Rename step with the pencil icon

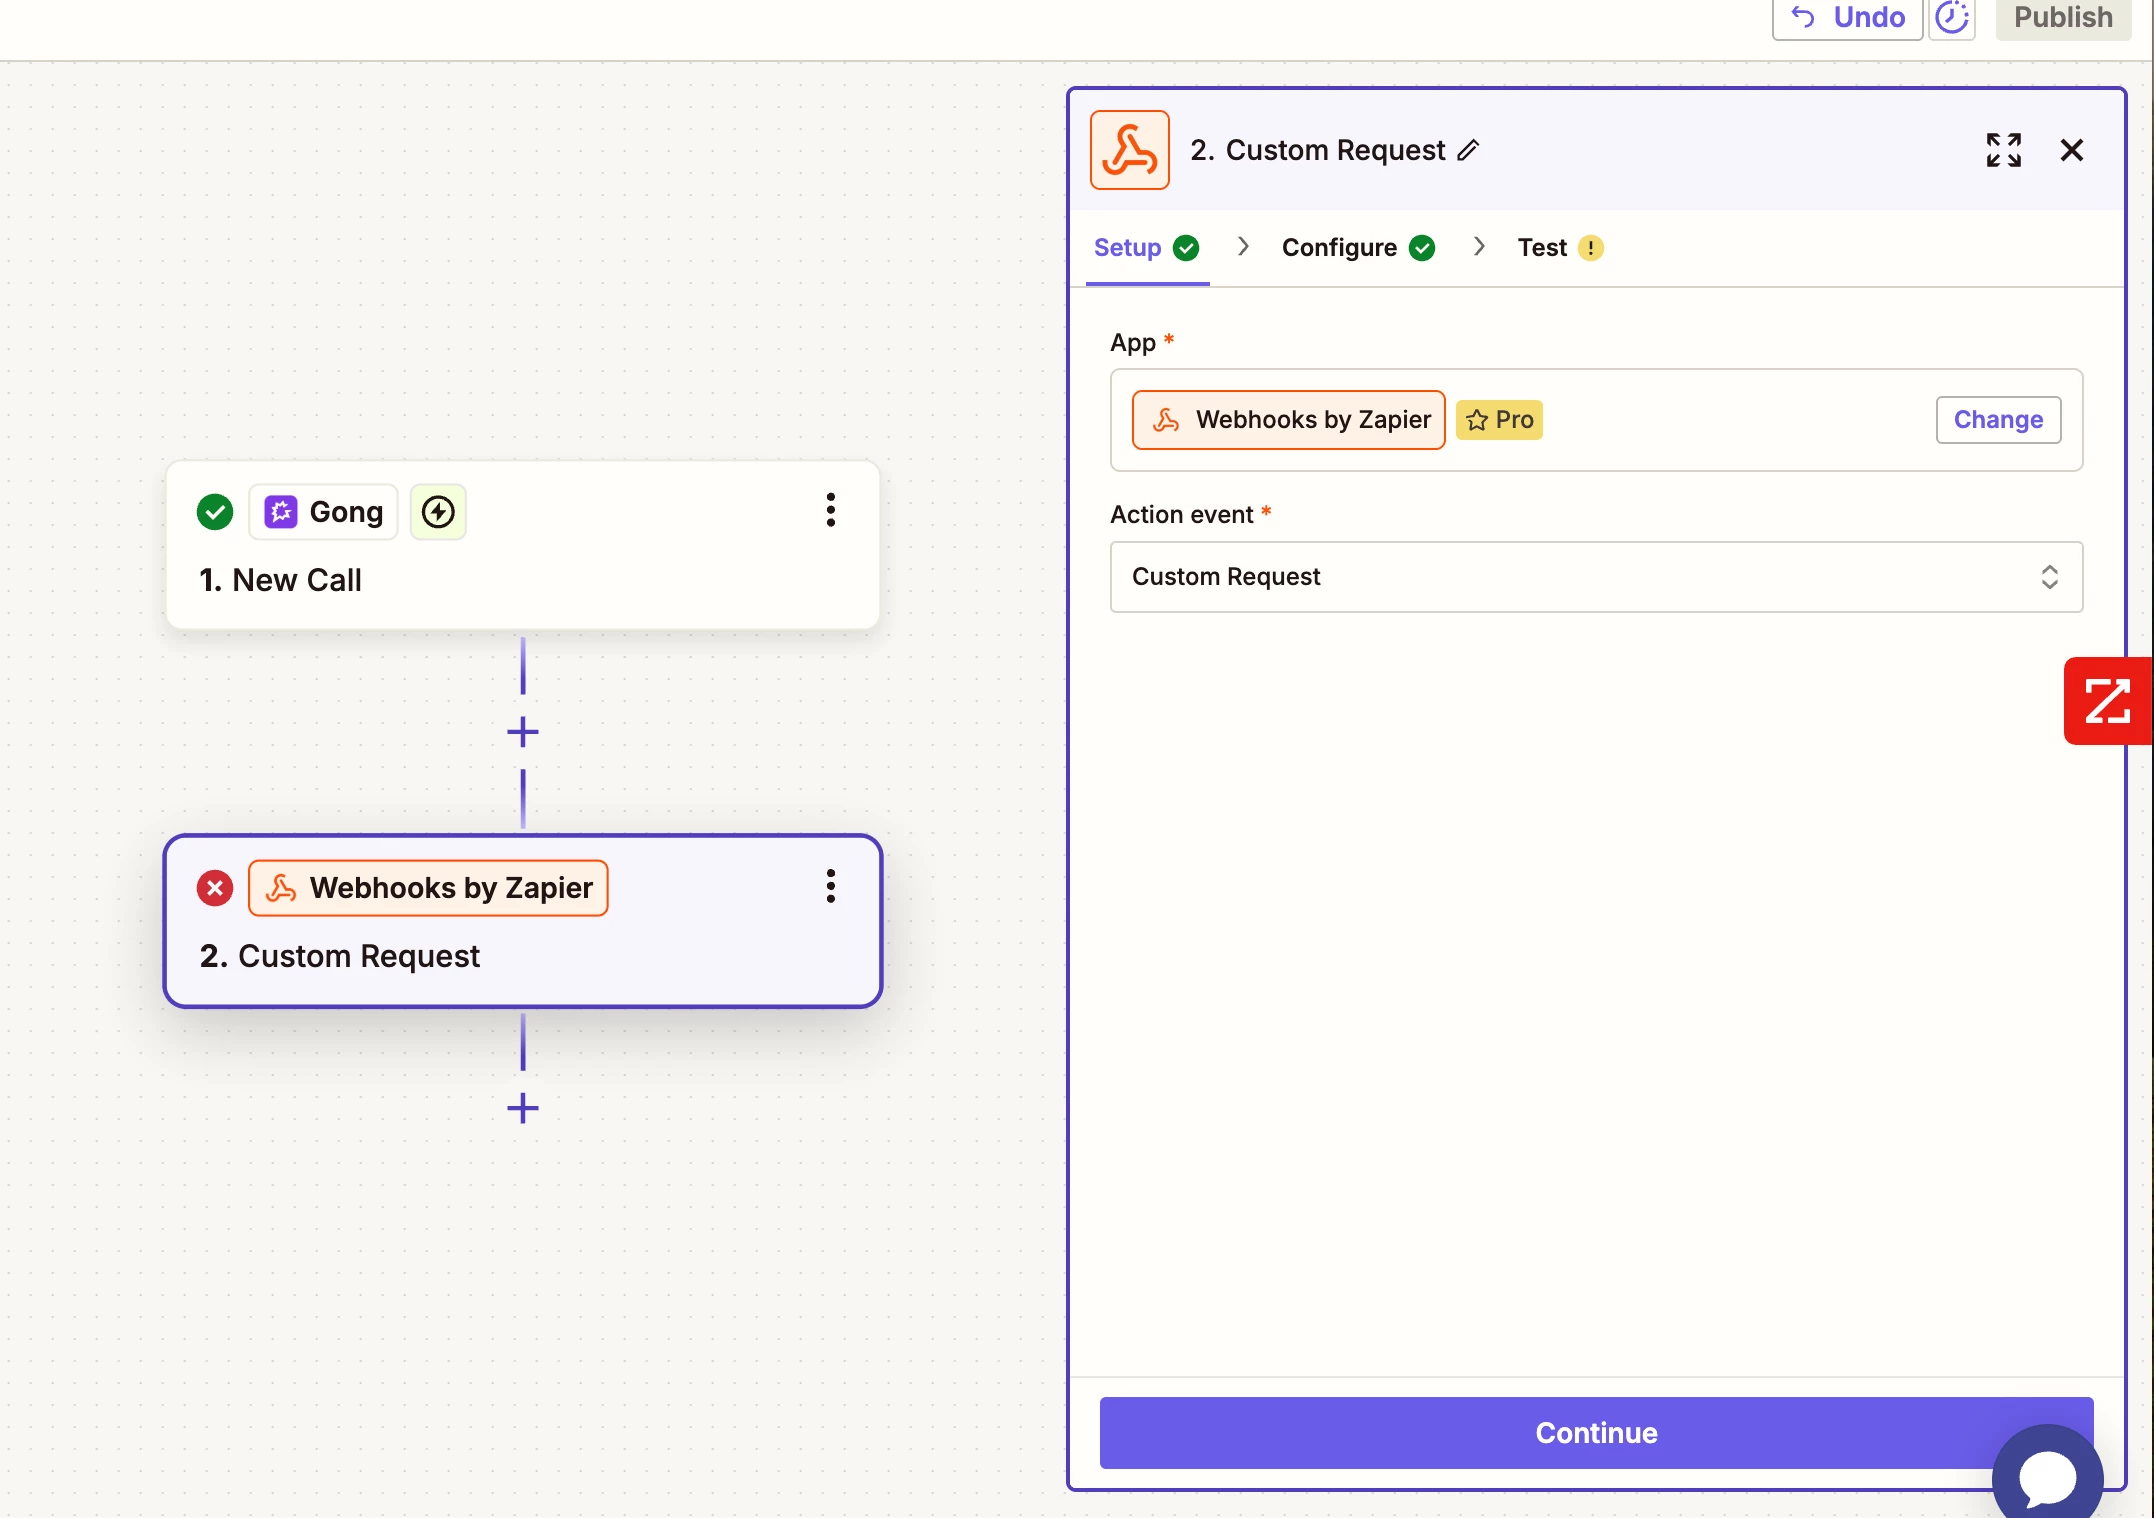tap(1468, 150)
